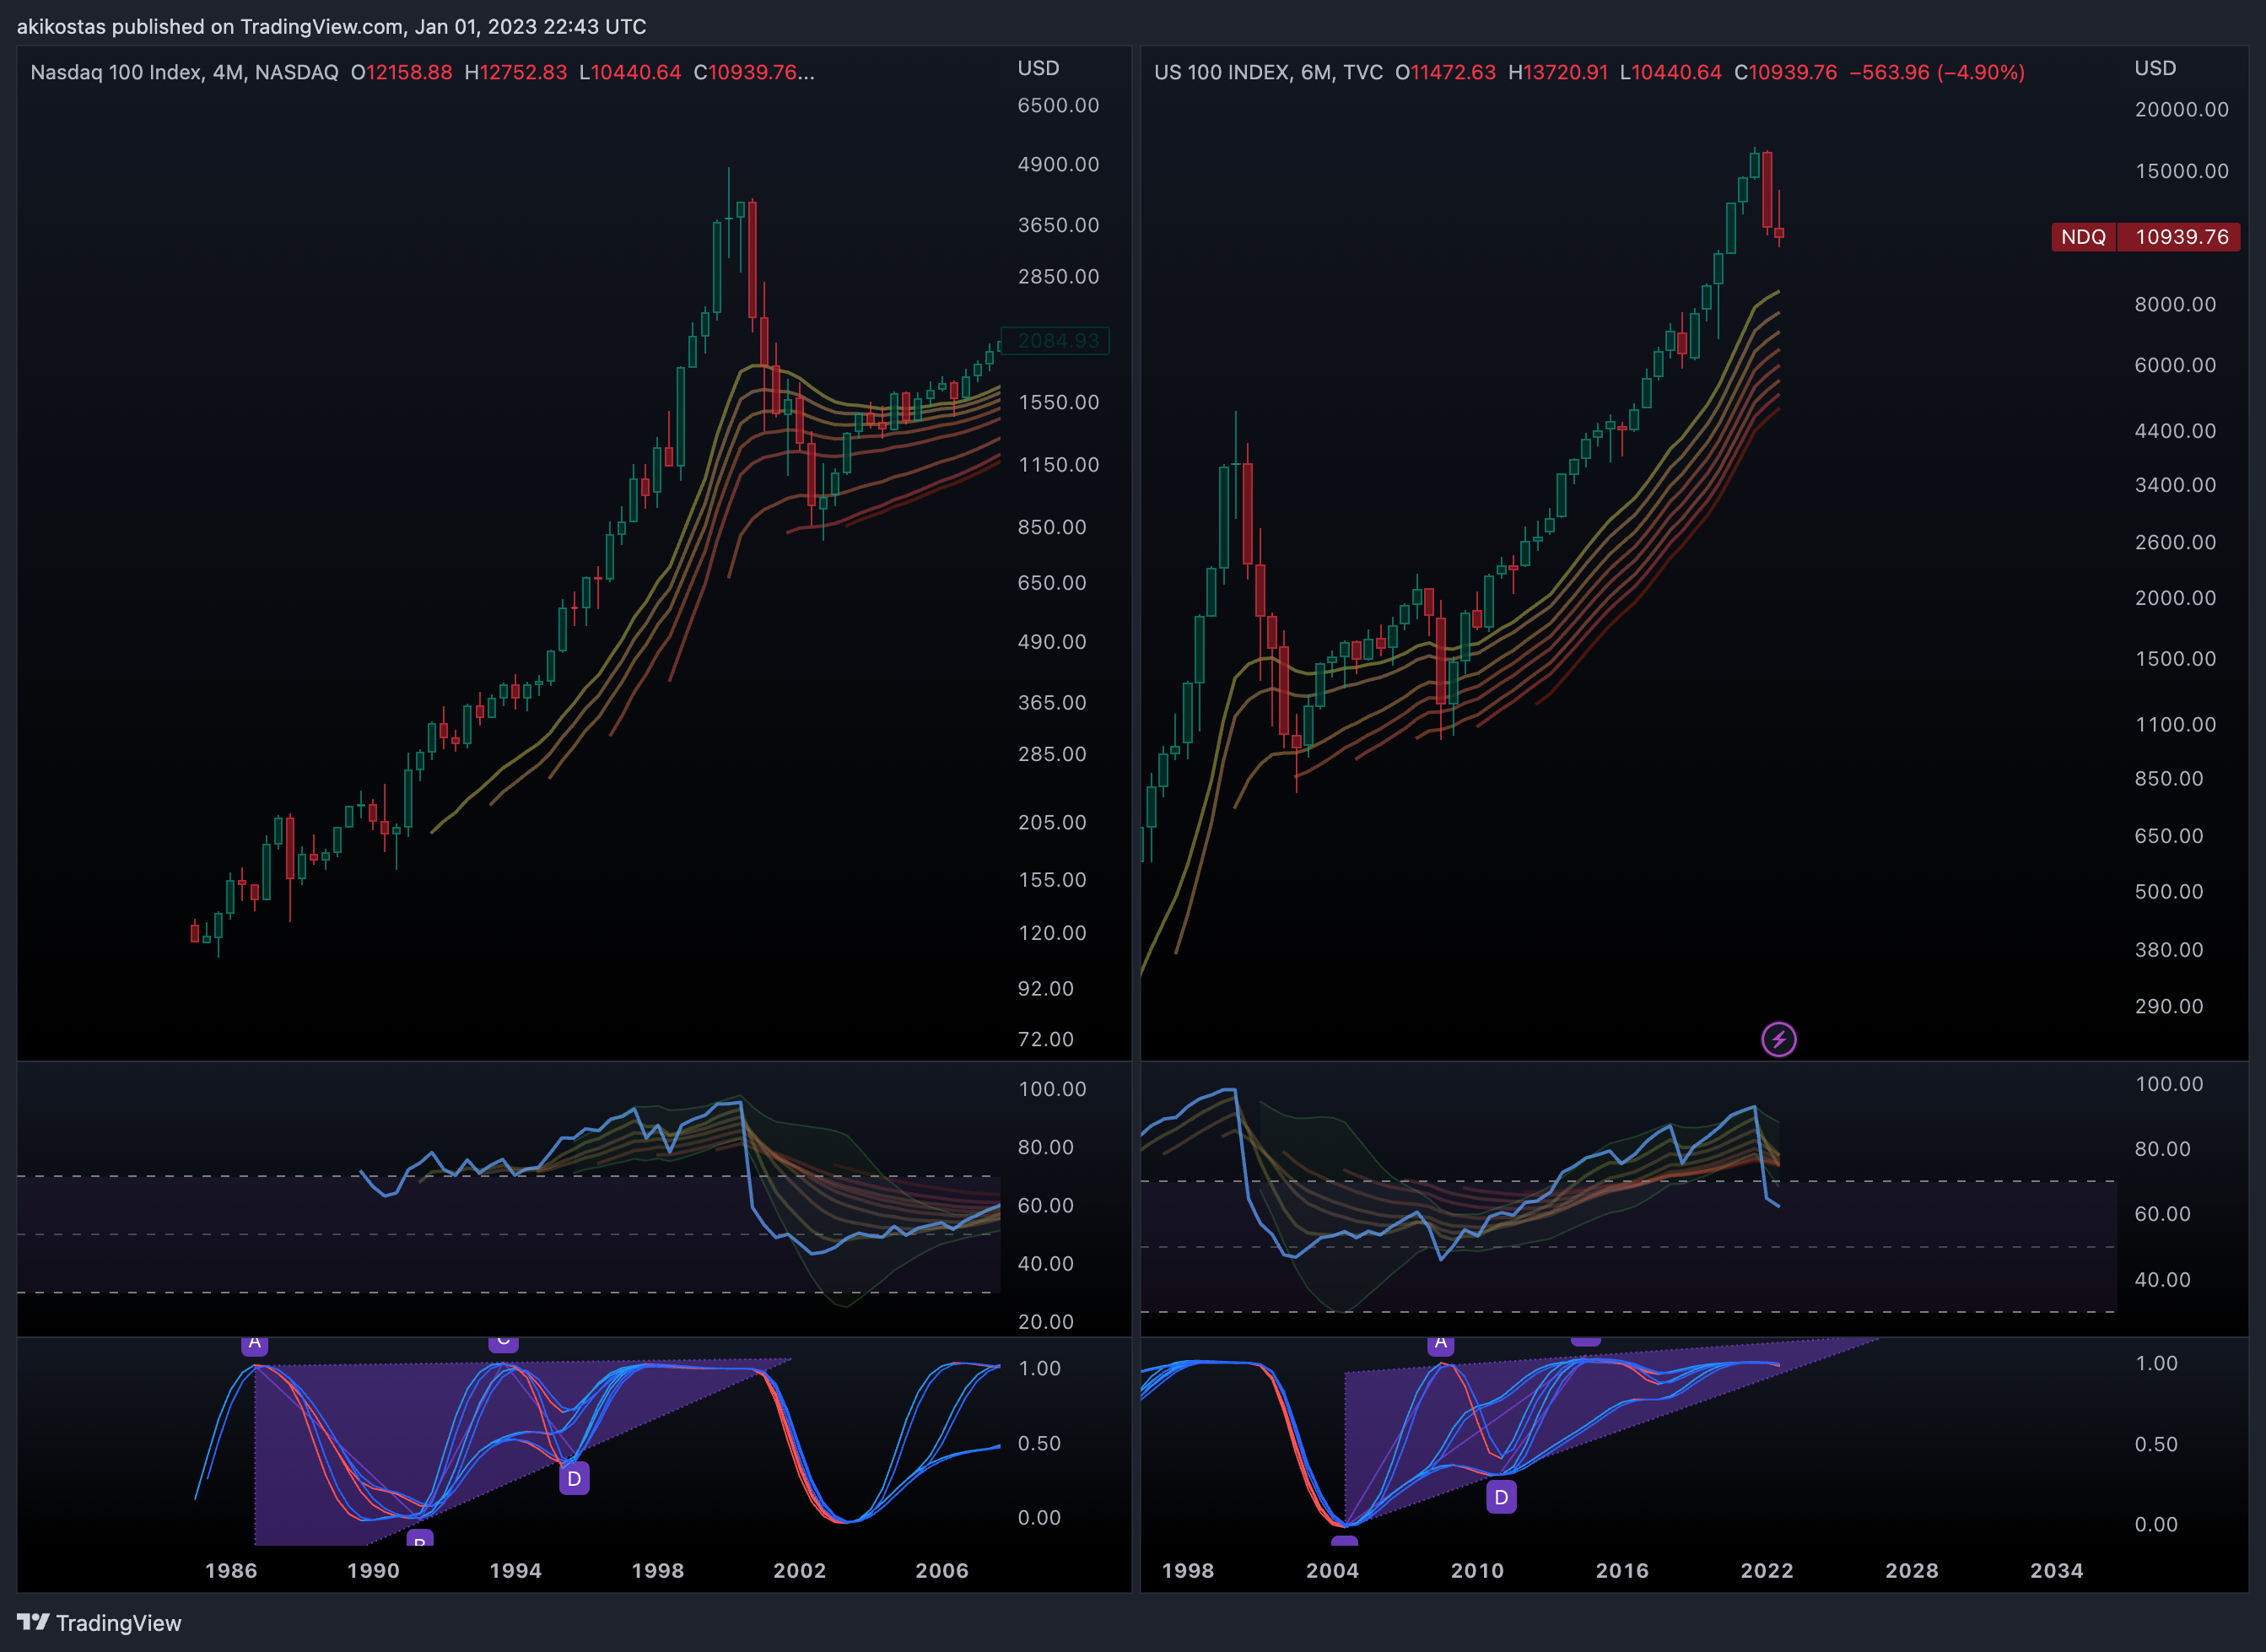2266x1652 pixels.
Task: Open the 'US 100 INDEX, 6M, TVC' title
Action: pyautogui.click(x=1268, y=72)
